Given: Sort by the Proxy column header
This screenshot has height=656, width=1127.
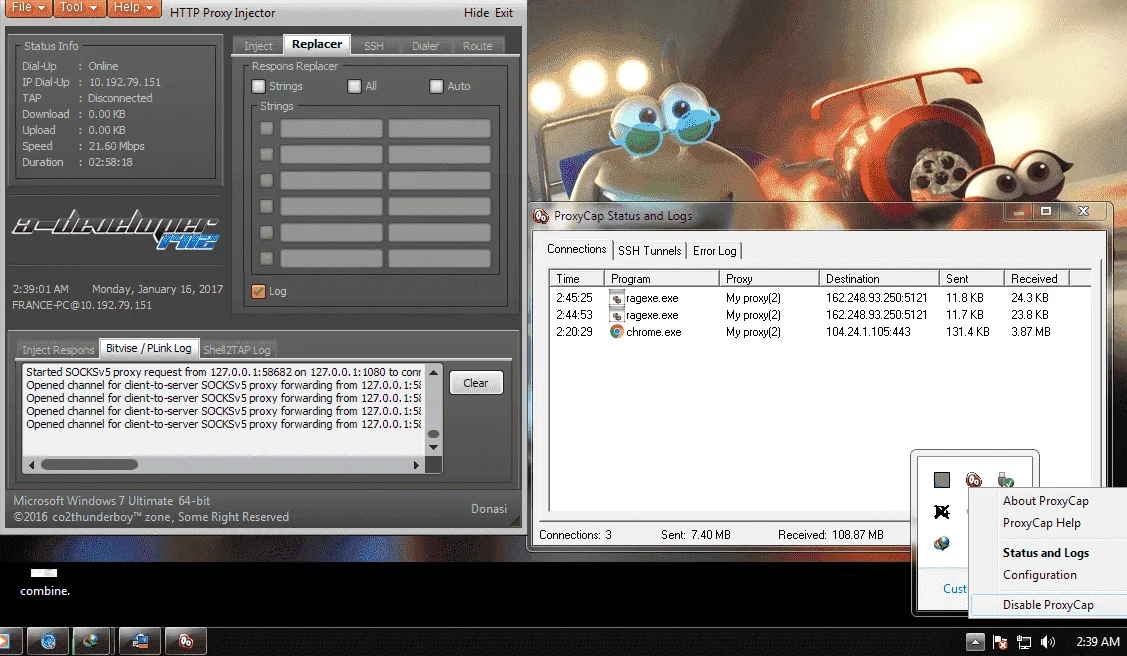Looking at the screenshot, I should [x=769, y=278].
